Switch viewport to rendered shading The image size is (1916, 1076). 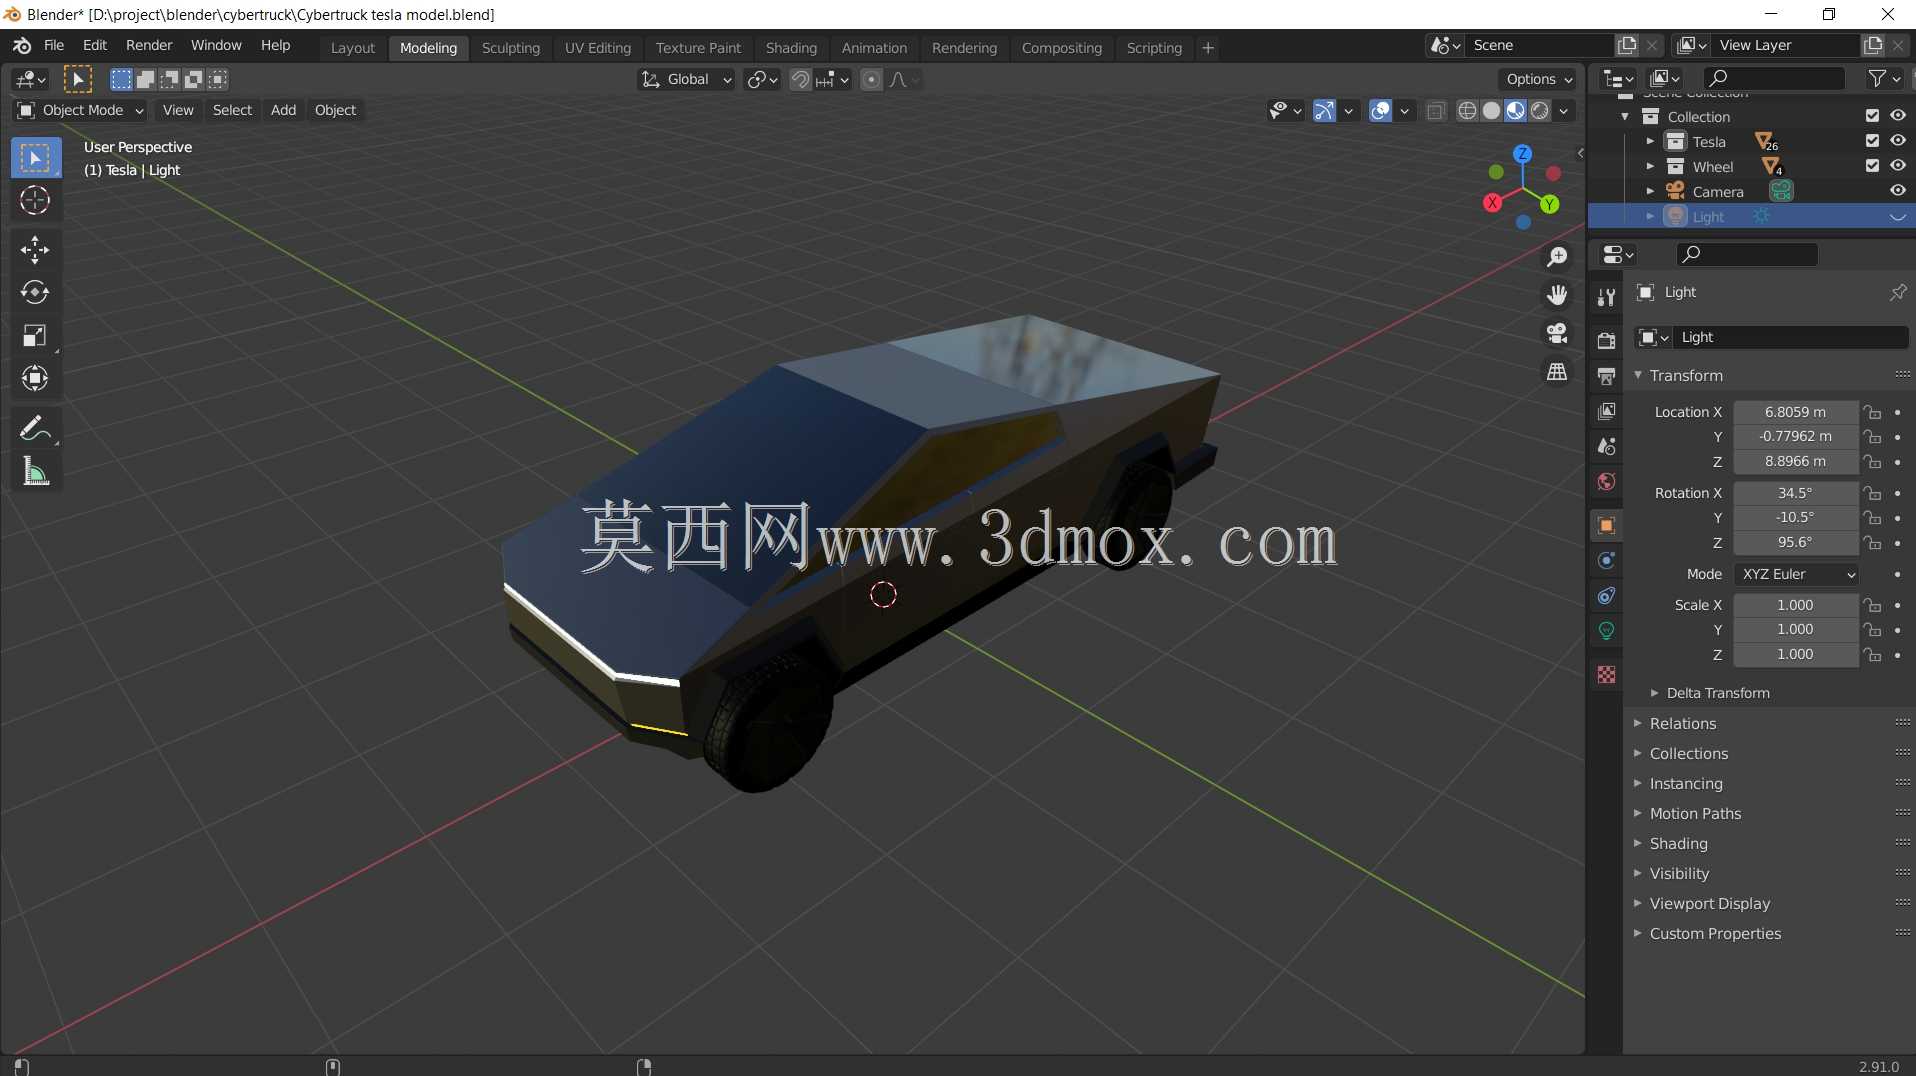click(1540, 111)
